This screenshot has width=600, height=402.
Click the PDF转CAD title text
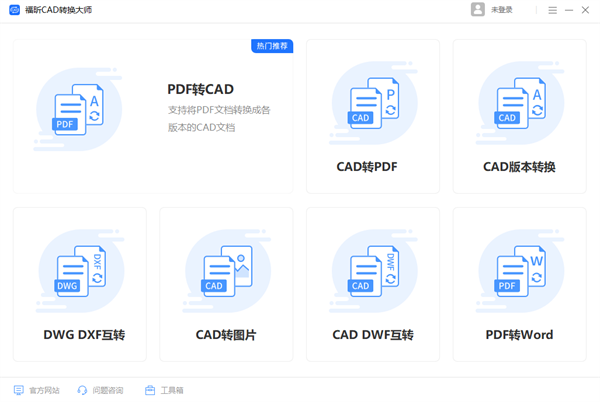pyautogui.click(x=201, y=90)
